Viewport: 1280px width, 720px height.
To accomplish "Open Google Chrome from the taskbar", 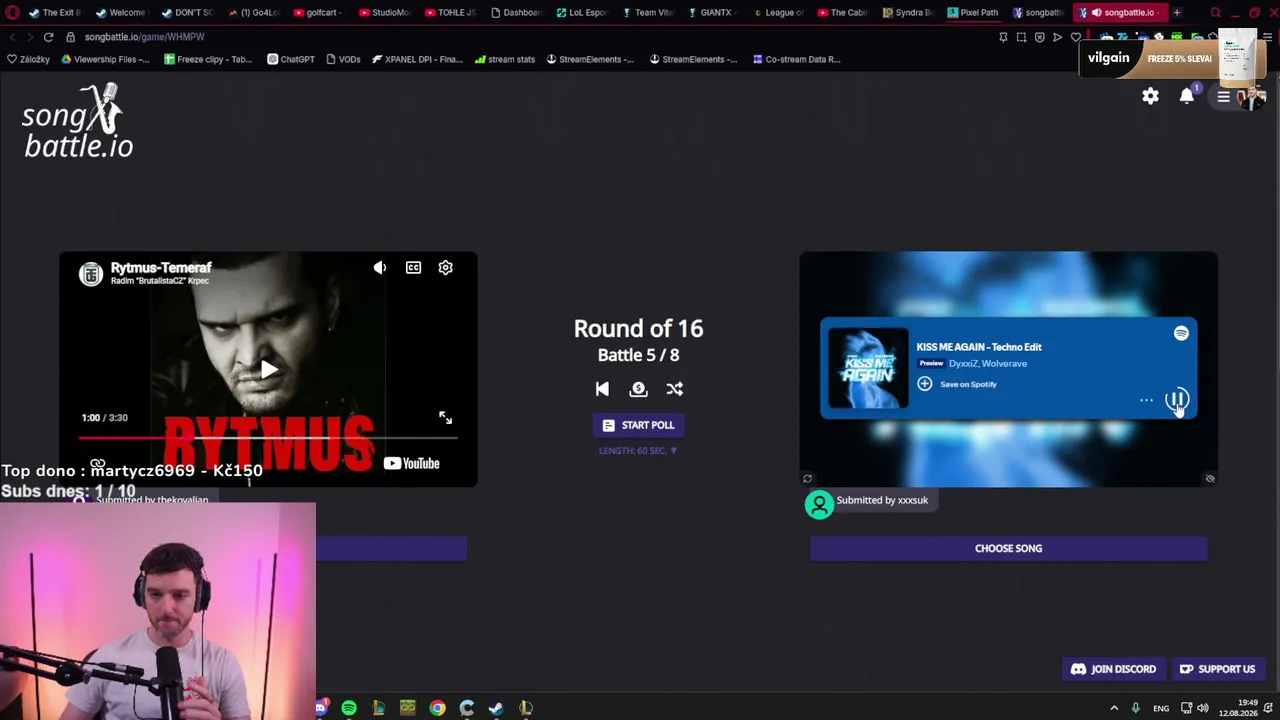I will tap(437, 708).
